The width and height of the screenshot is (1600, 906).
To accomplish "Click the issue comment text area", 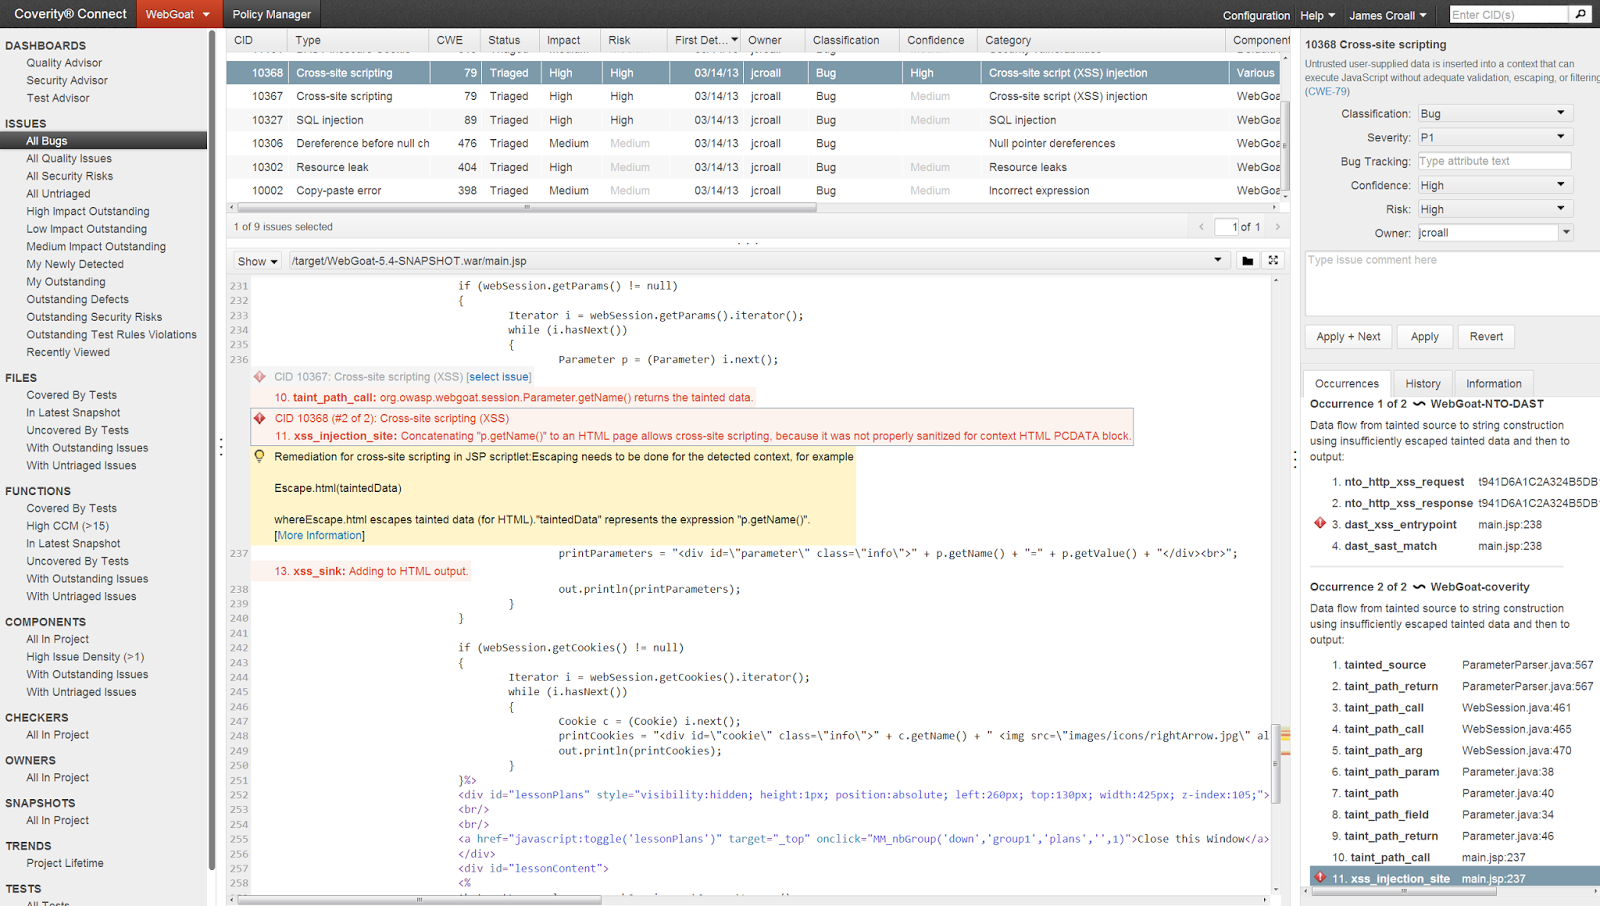I will click(x=1452, y=283).
